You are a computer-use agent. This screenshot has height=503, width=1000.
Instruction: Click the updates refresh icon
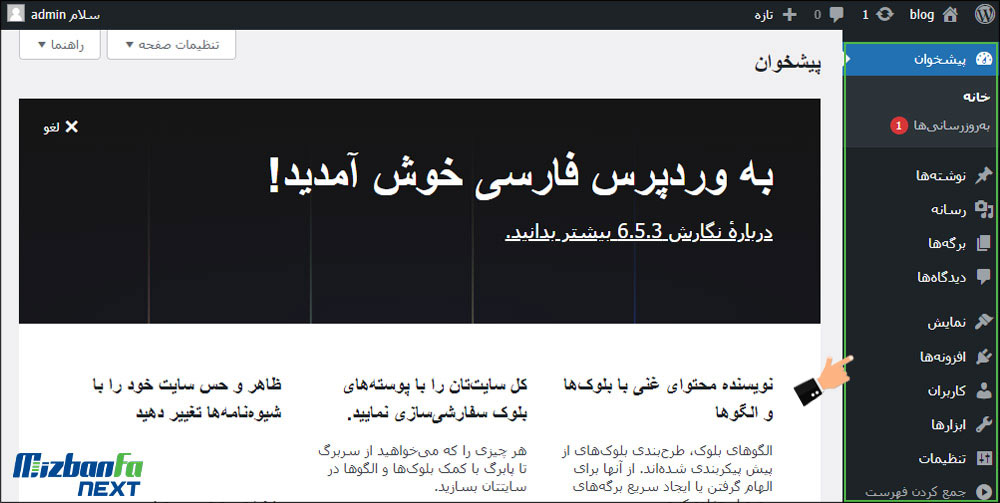tap(885, 14)
